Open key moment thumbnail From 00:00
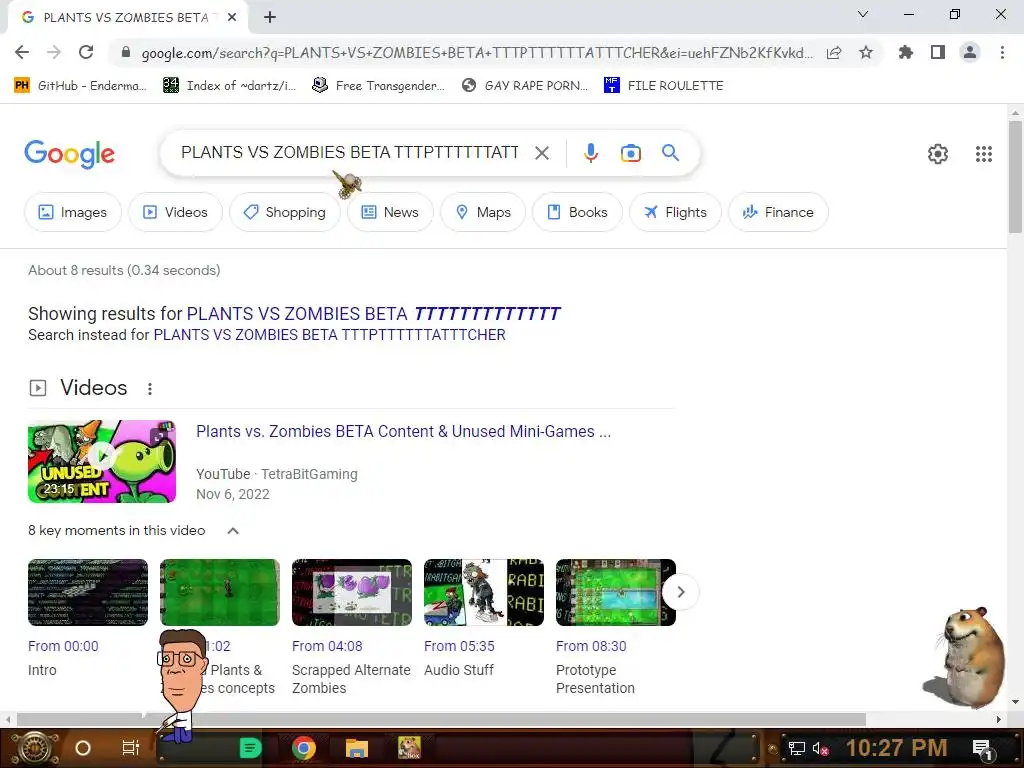This screenshot has width=1024, height=768. point(88,592)
